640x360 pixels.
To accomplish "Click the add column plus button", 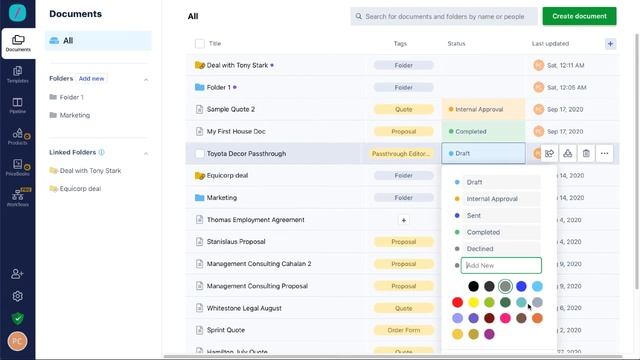I will (x=610, y=44).
